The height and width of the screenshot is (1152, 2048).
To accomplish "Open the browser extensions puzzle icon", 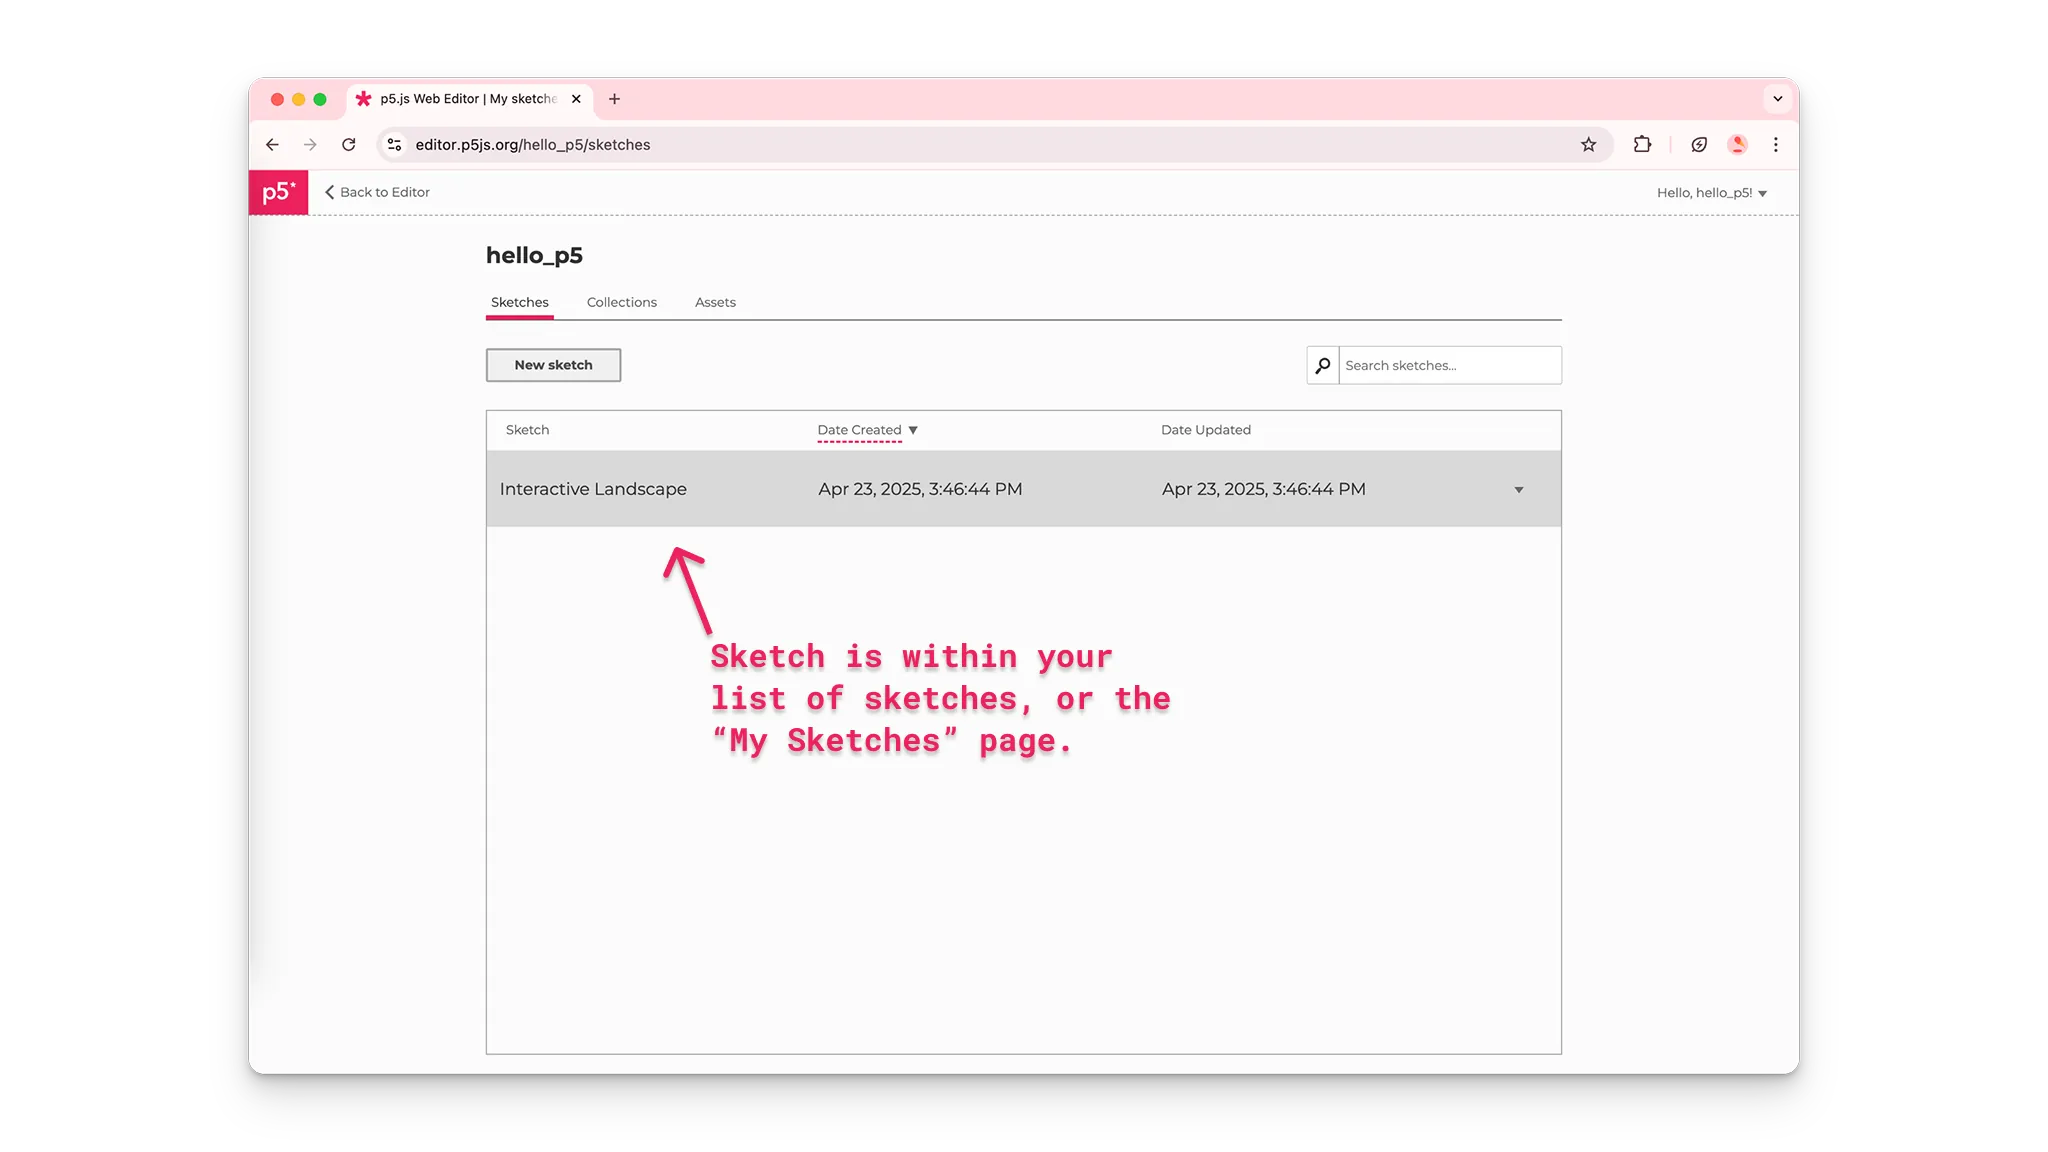I will click(1642, 144).
